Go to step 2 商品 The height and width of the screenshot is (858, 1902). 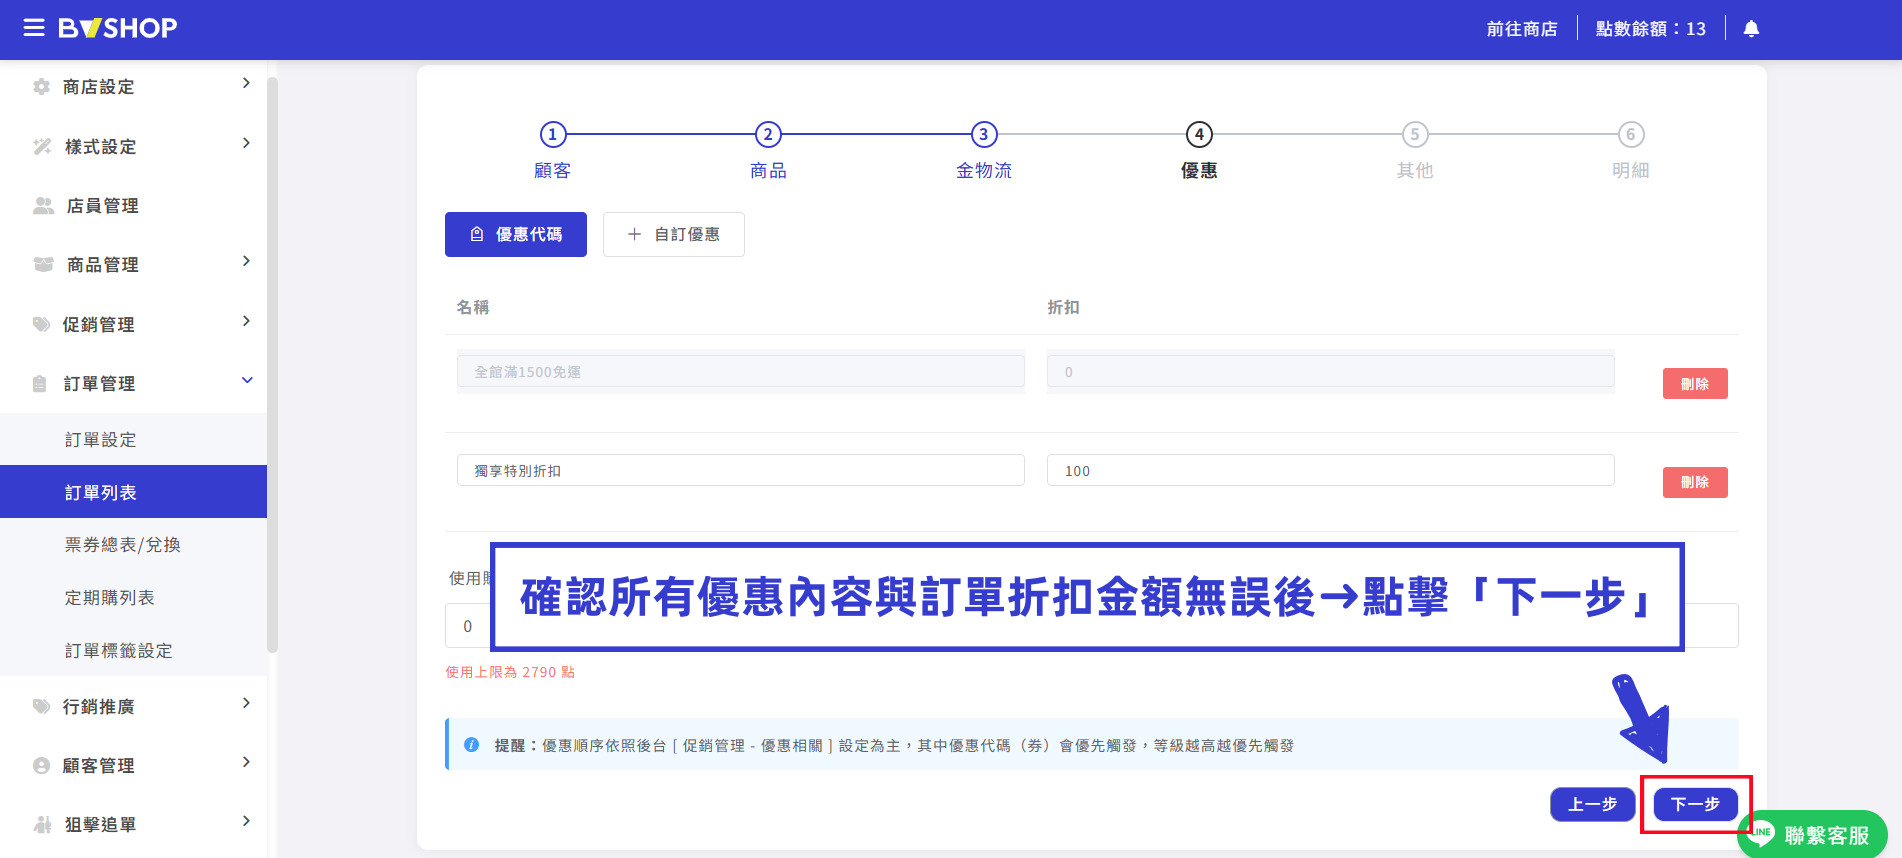click(768, 150)
